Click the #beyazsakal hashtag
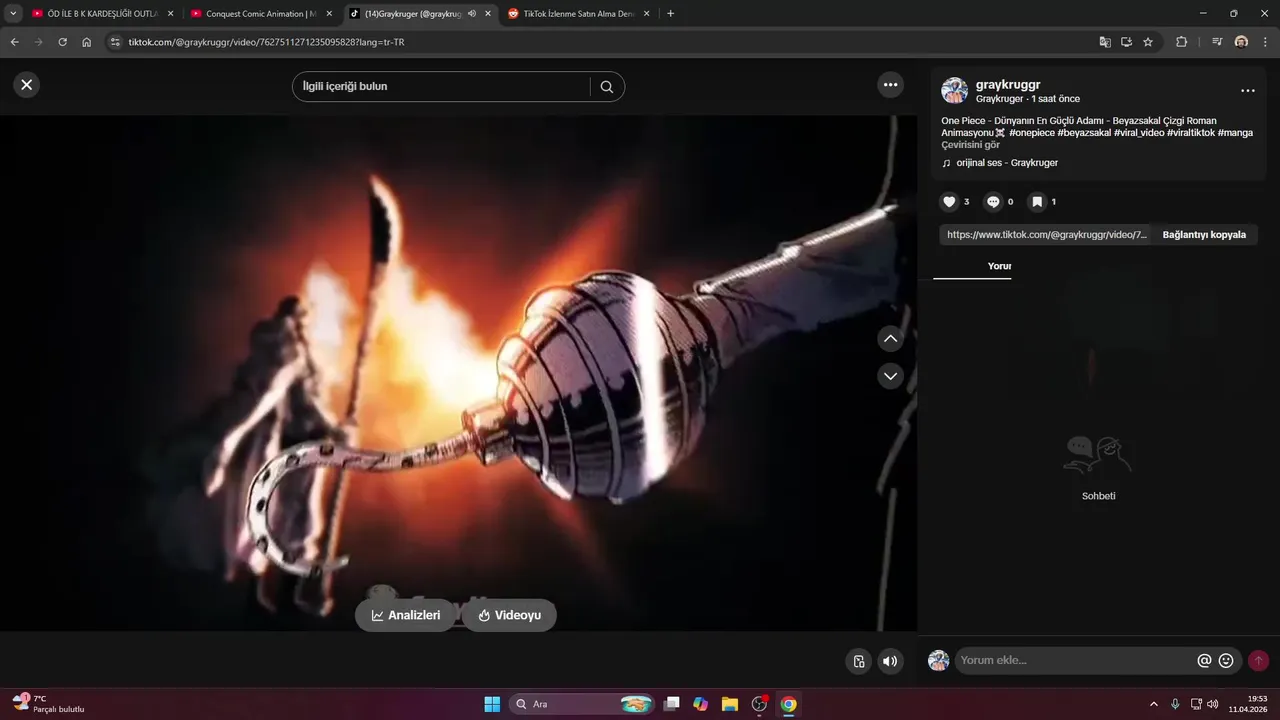Viewport: 1280px width, 720px height. (x=1084, y=133)
